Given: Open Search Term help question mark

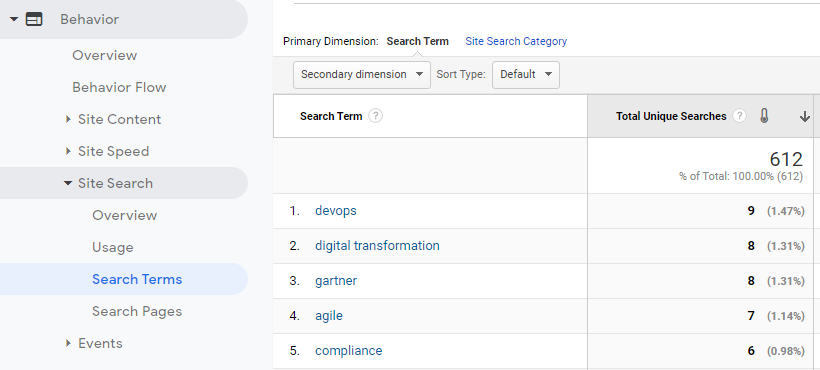Looking at the screenshot, I should pyautogui.click(x=375, y=115).
